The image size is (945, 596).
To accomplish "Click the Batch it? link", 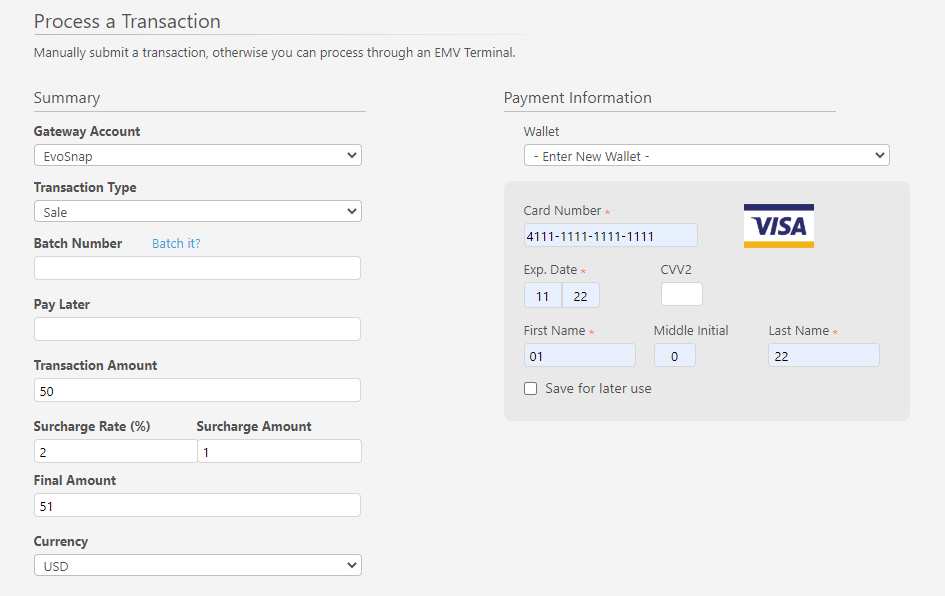I will click(176, 243).
